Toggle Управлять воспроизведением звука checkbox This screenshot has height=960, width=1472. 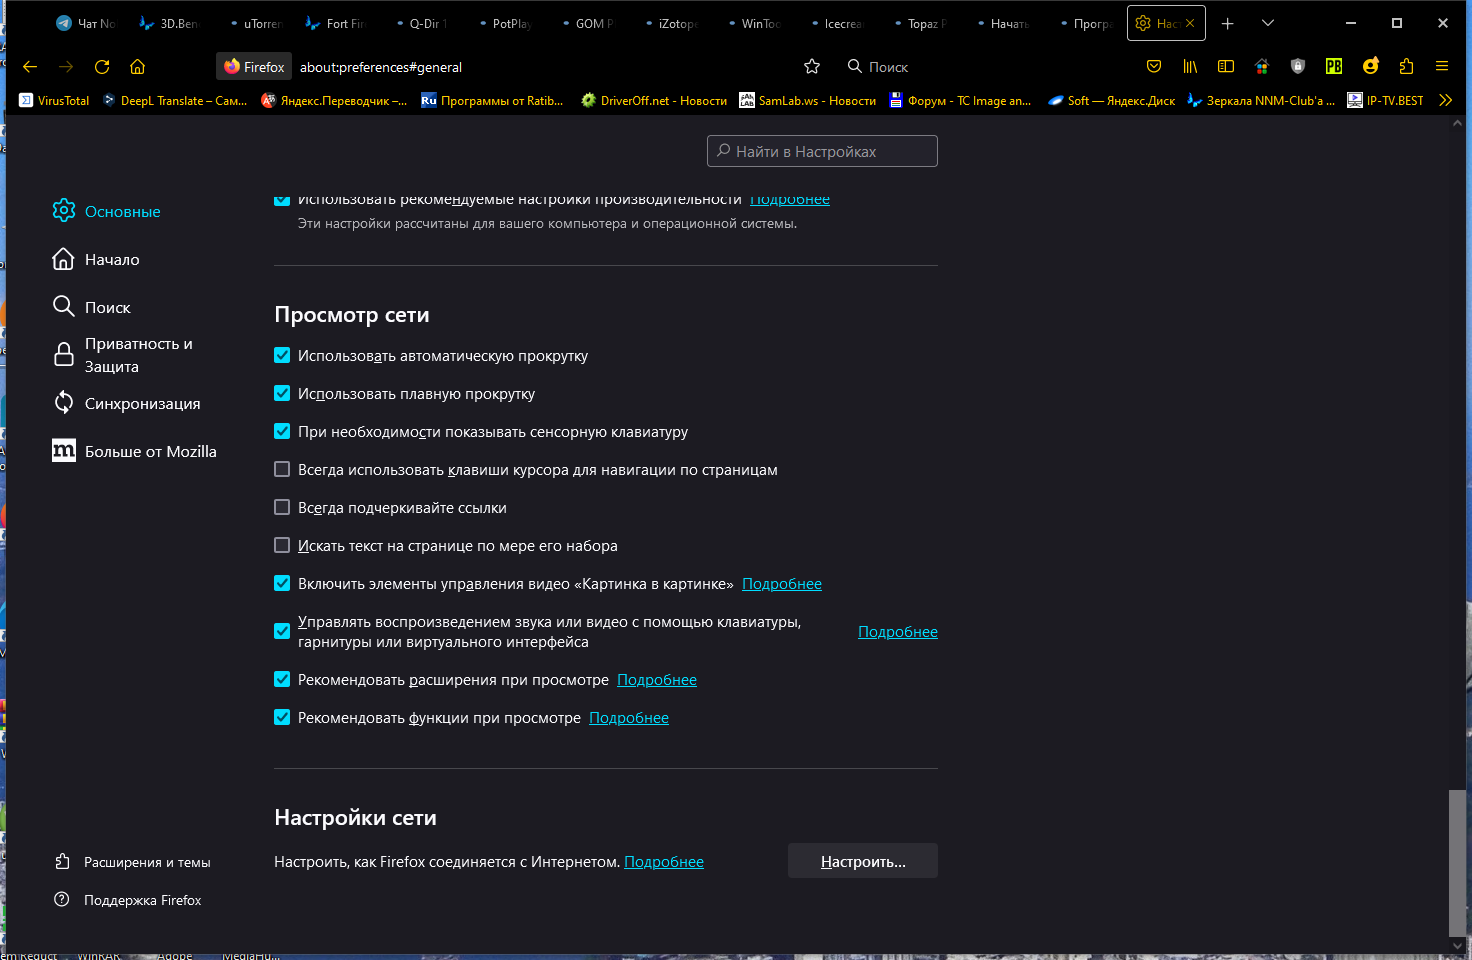[x=282, y=631]
